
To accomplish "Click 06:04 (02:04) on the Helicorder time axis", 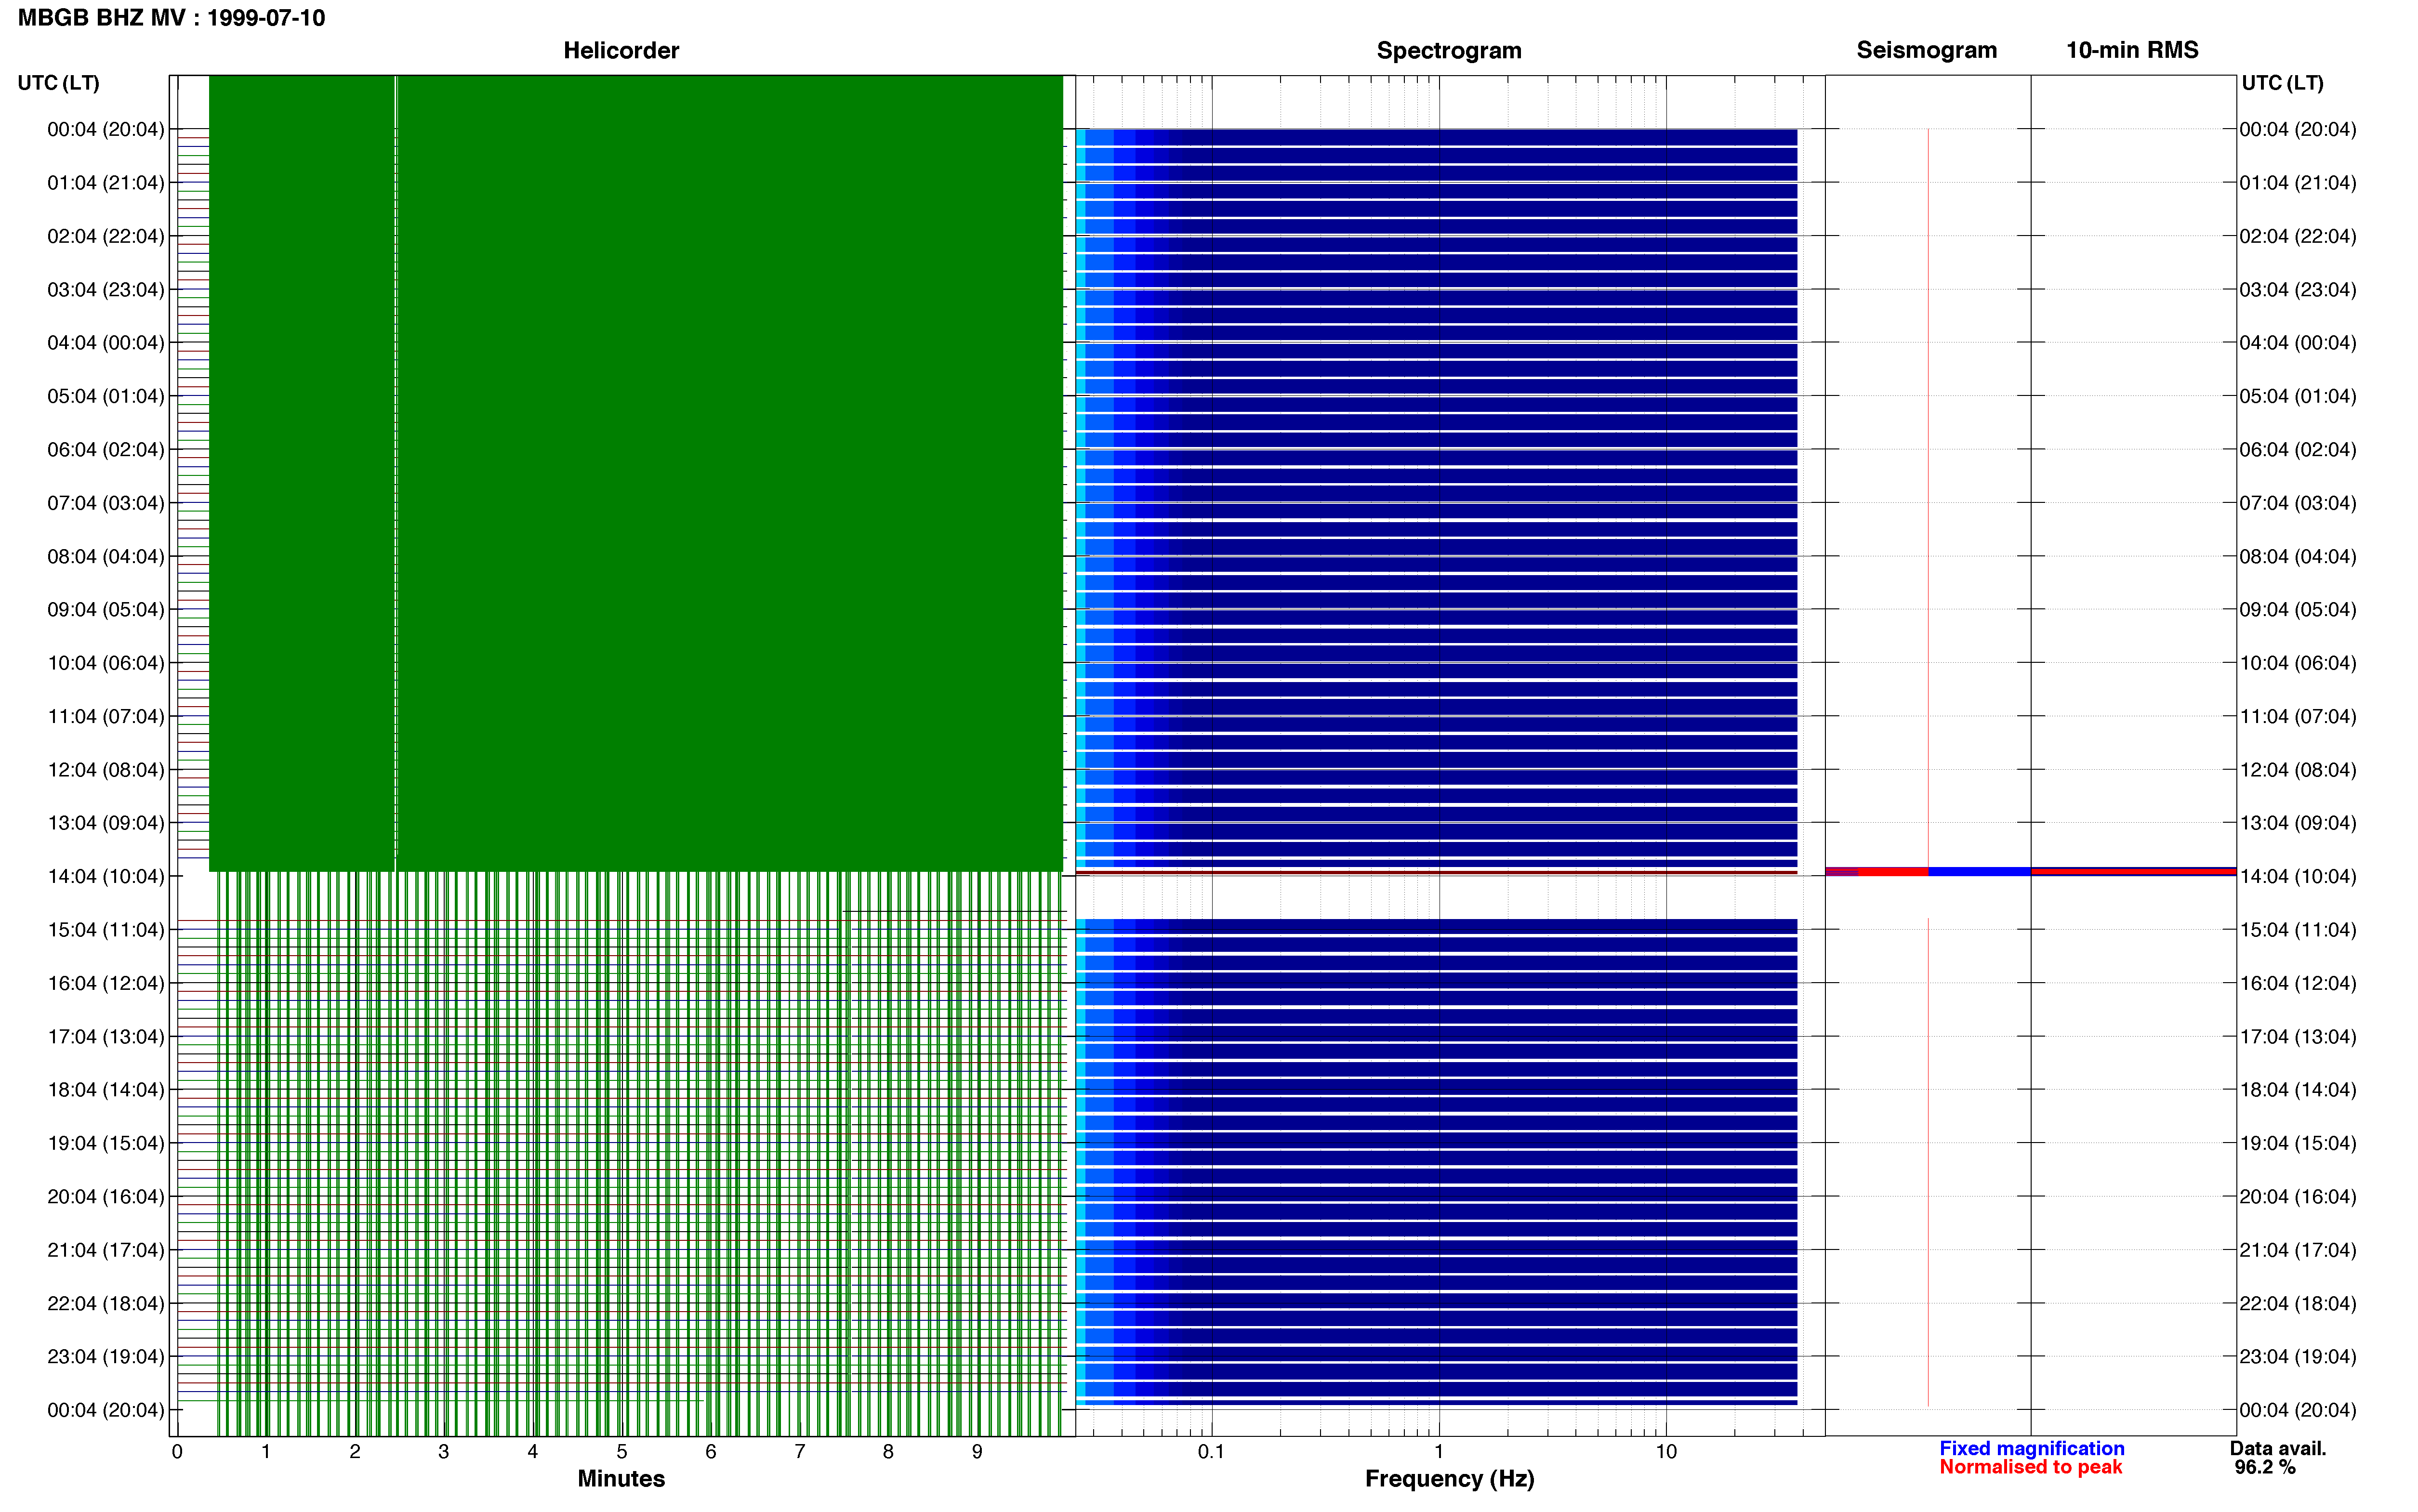I will tap(106, 450).
